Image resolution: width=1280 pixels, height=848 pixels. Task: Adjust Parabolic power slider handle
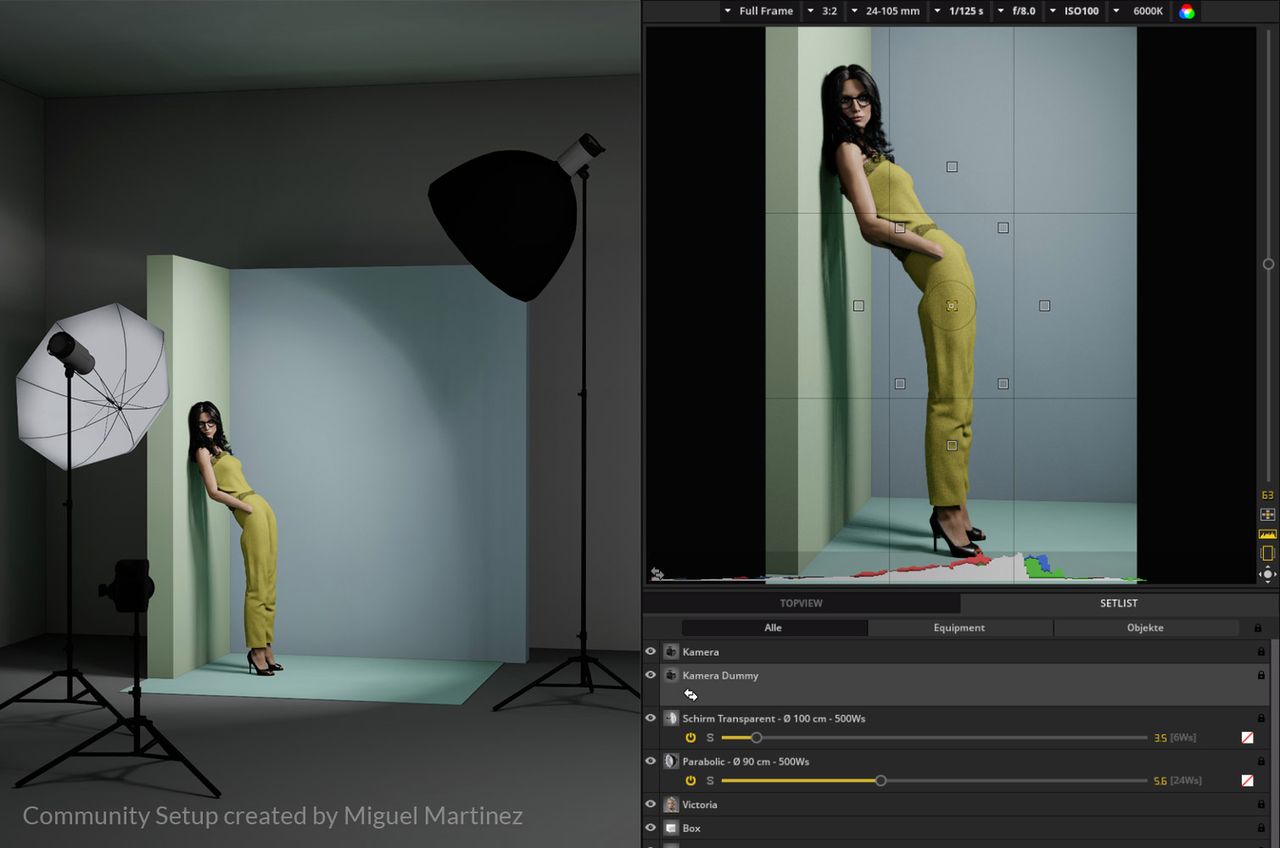pyautogui.click(x=880, y=781)
